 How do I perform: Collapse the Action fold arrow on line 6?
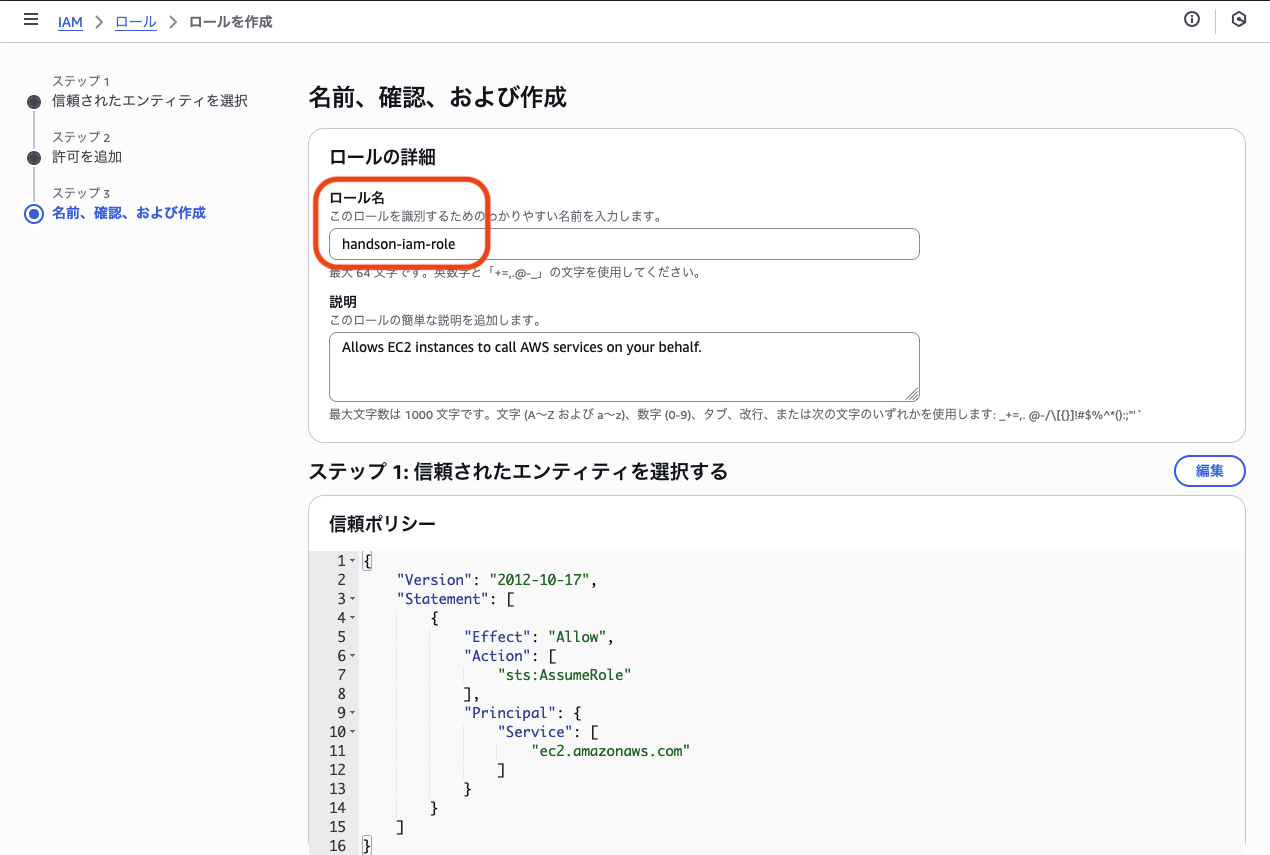(x=352, y=656)
